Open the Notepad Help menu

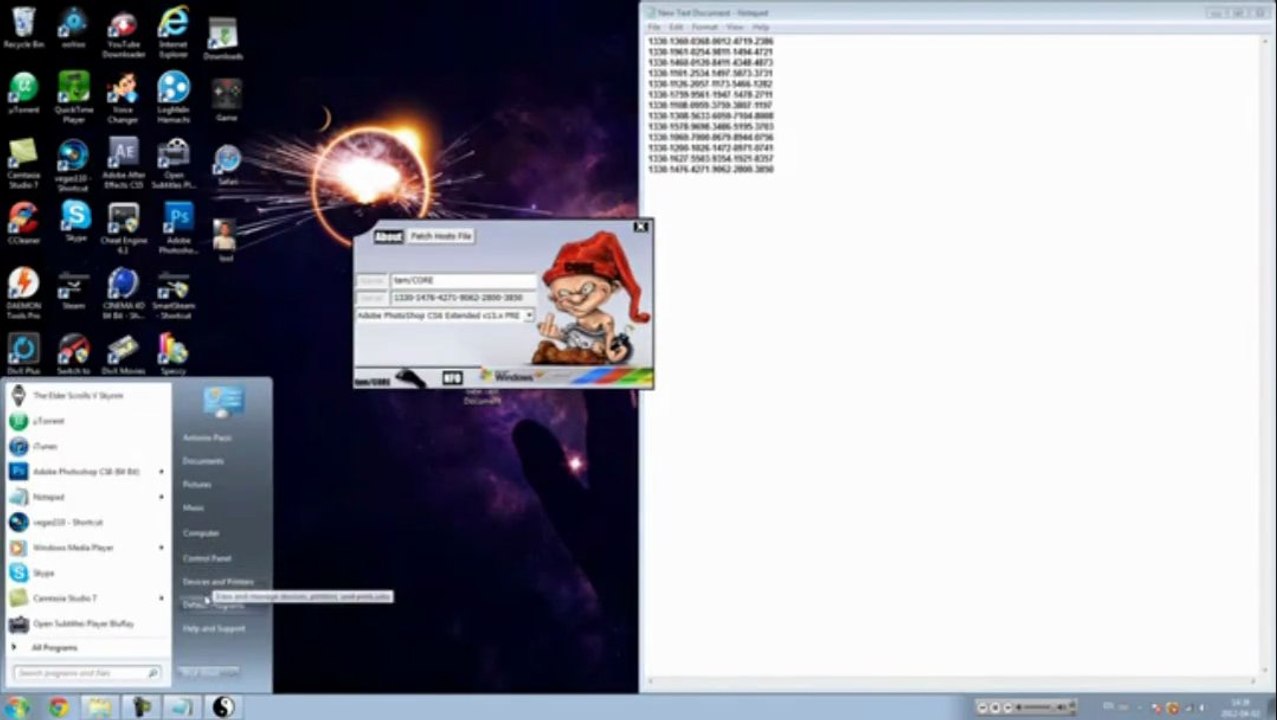tap(761, 27)
